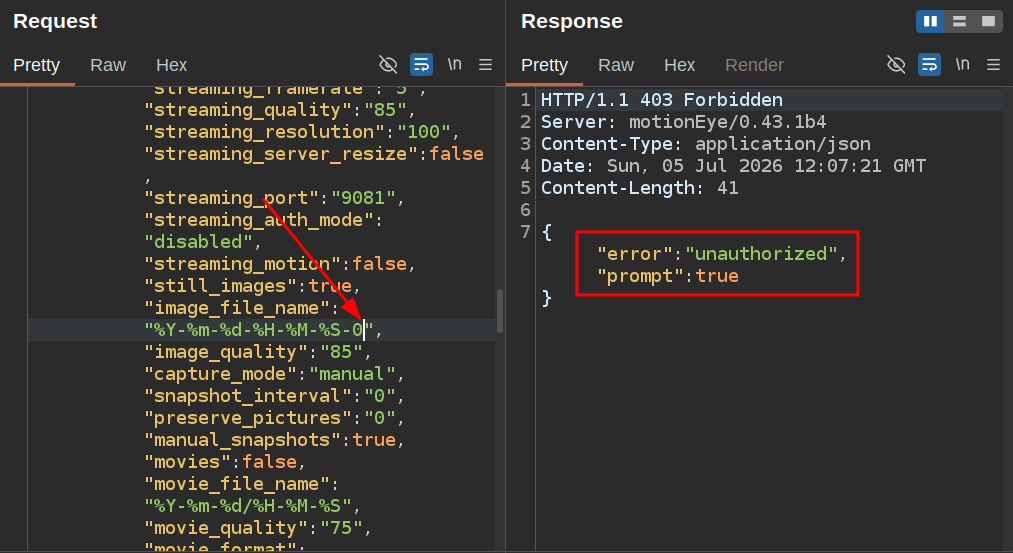The image size is (1013, 553).
Task: Click the "still_images" key
Action: [x=220, y=286]
